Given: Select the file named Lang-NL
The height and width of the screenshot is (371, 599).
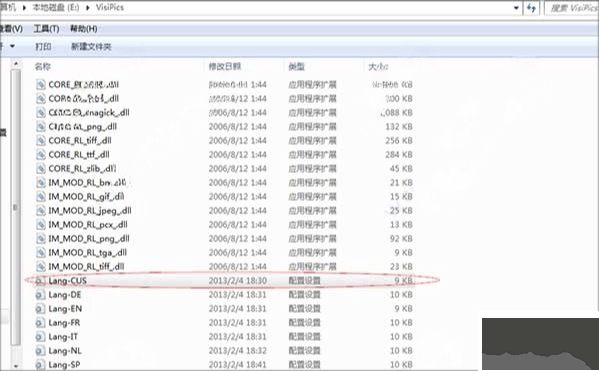Looking at the screenshot, I should tap(65, 351).
